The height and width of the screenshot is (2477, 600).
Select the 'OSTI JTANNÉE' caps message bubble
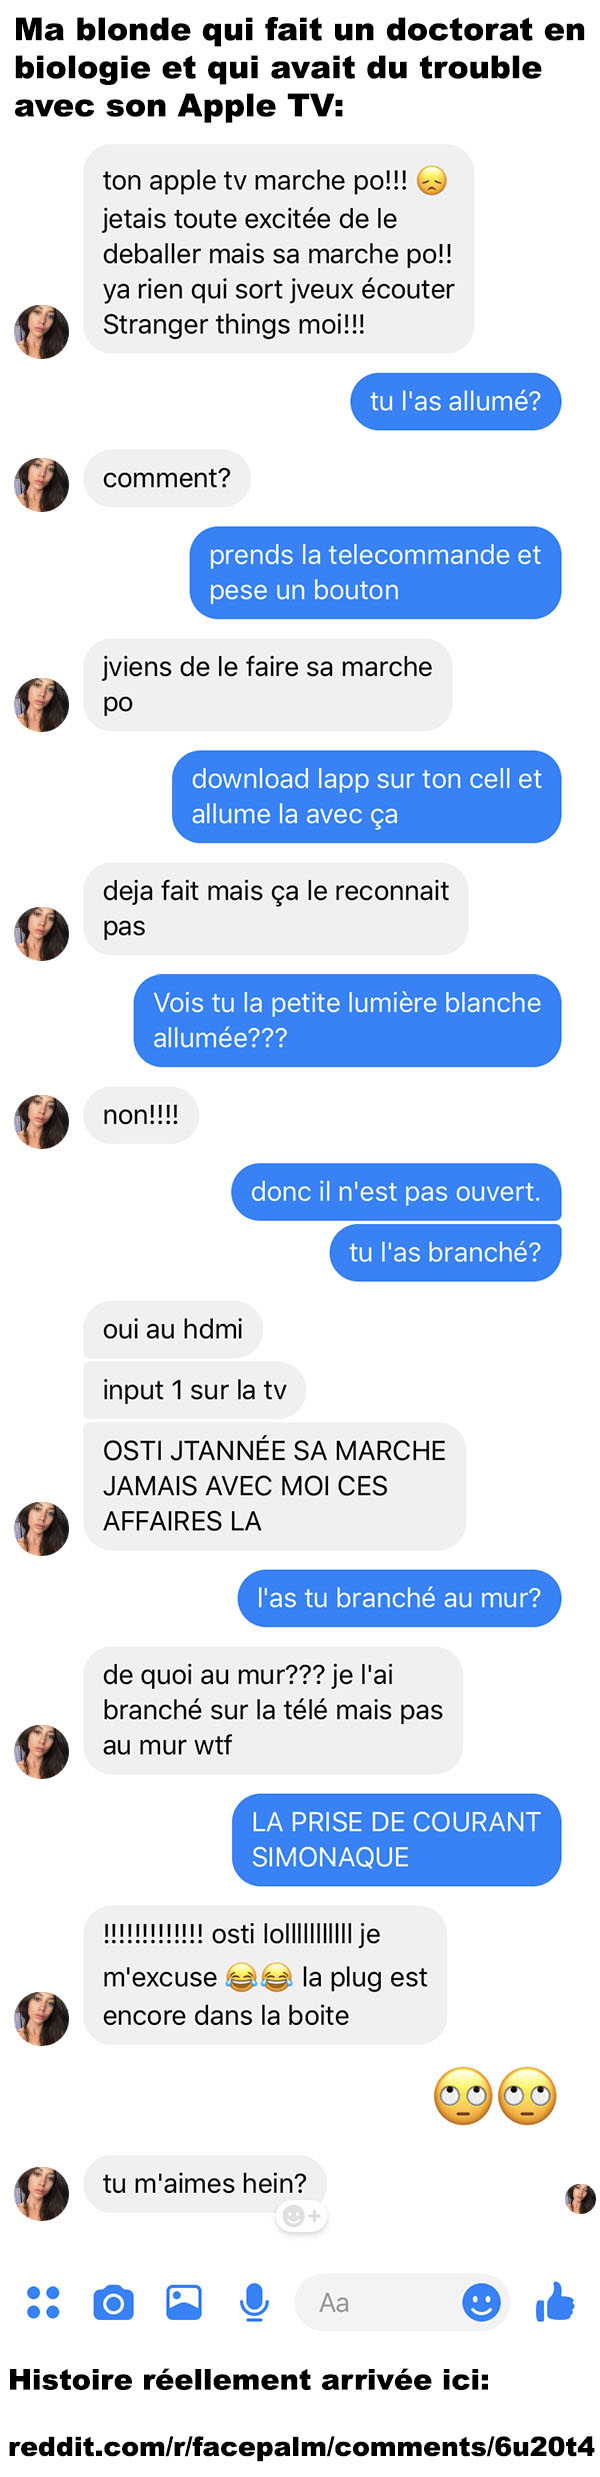(x=275, y=1485)
